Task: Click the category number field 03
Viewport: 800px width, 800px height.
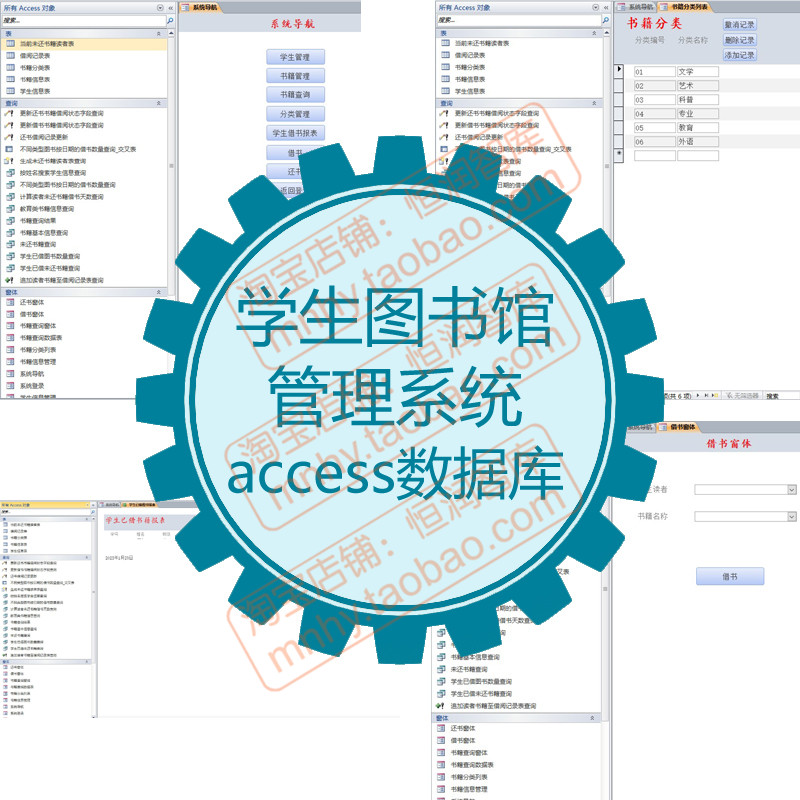Action: point(655,99)
